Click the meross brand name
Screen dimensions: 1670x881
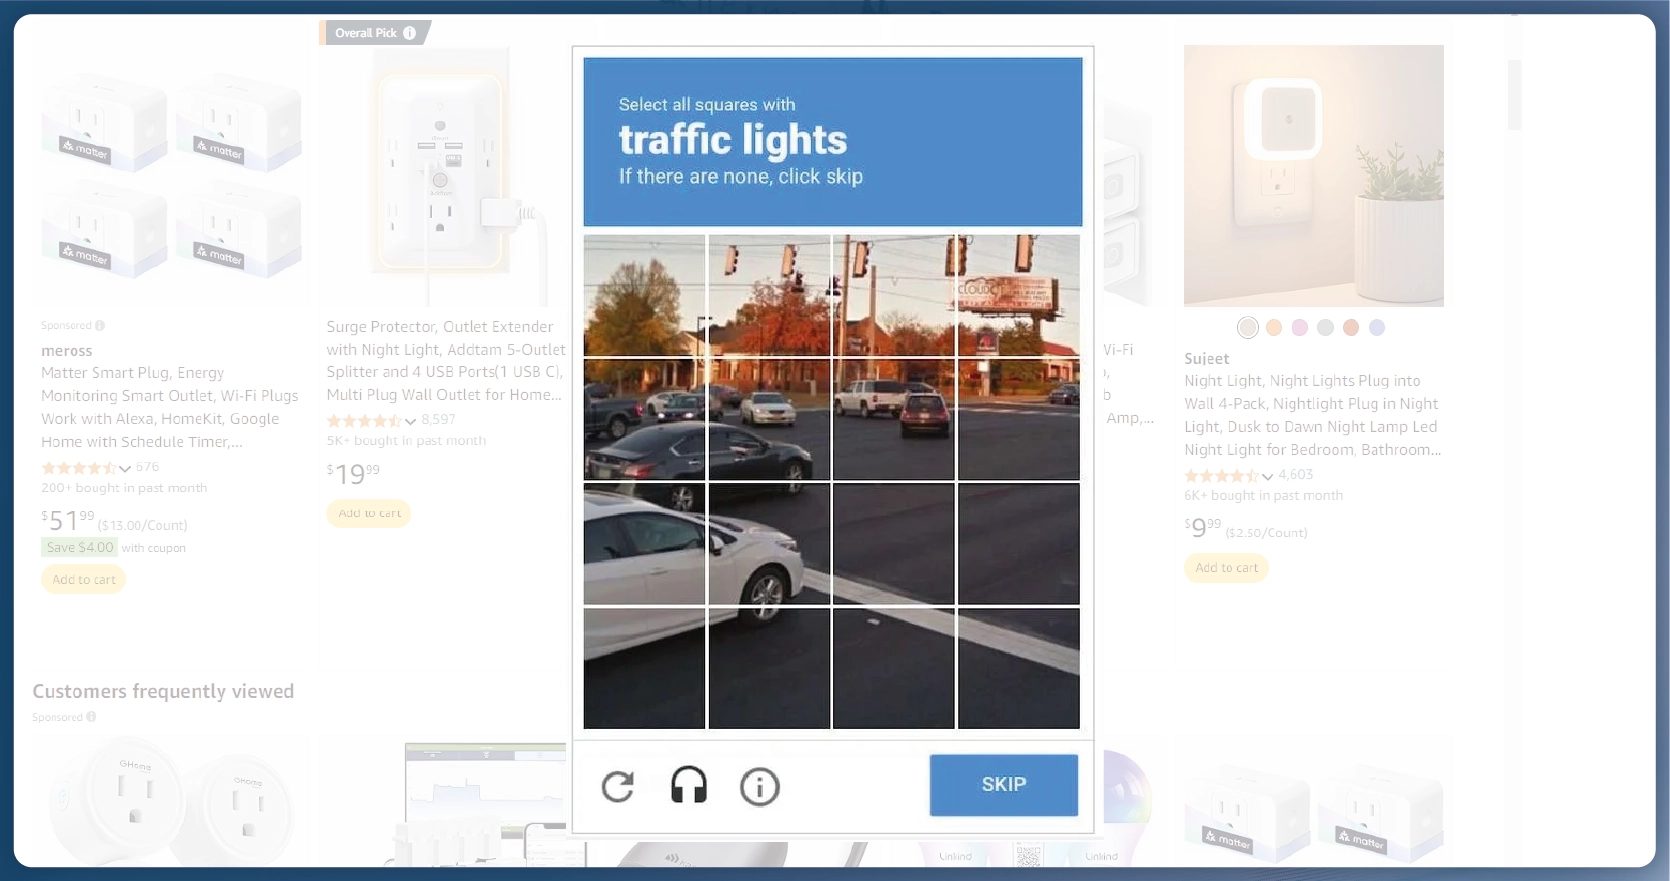click(66, 351)
